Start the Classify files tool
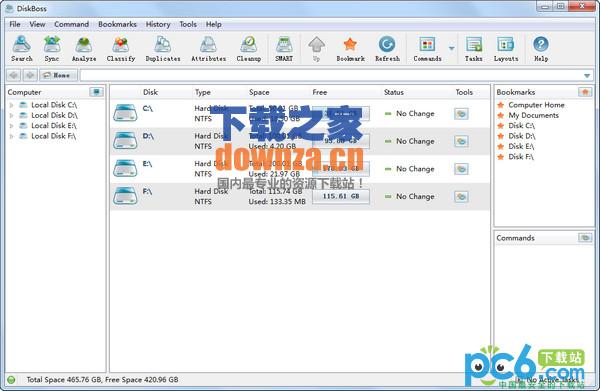The height and width of the screenshot is (391, 600). (121, 49)
